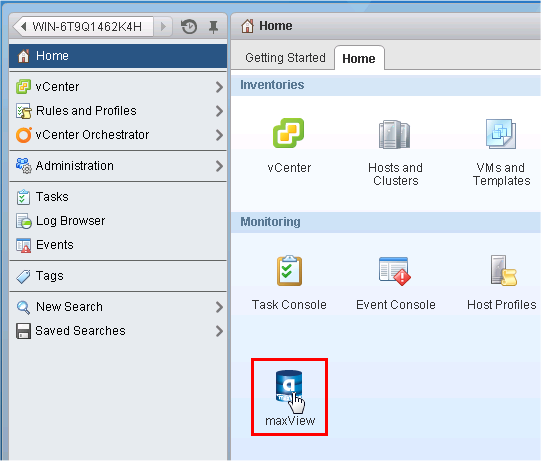
Task: Click the maxView text label
Action: tap(290, 421)
